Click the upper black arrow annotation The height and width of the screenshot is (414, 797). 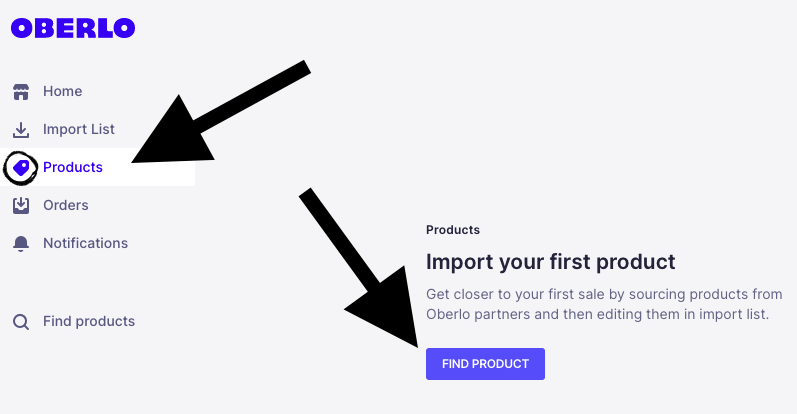[221, 111]
